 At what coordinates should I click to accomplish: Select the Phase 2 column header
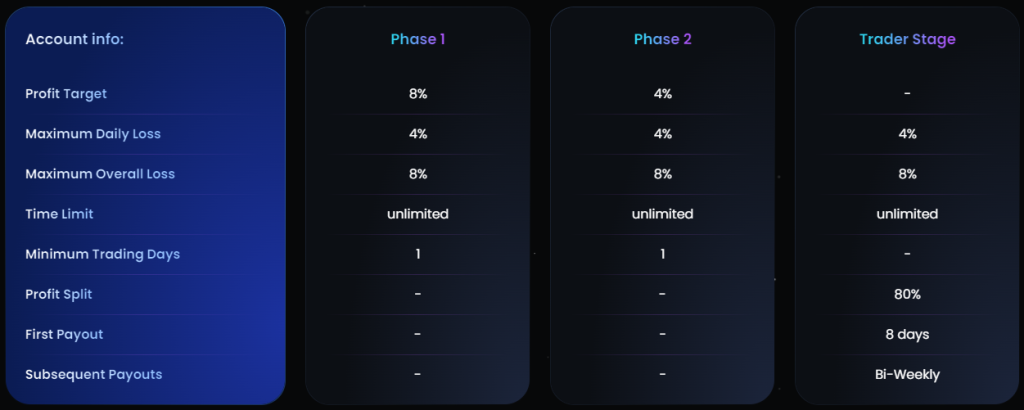click(x=662, y=40)
